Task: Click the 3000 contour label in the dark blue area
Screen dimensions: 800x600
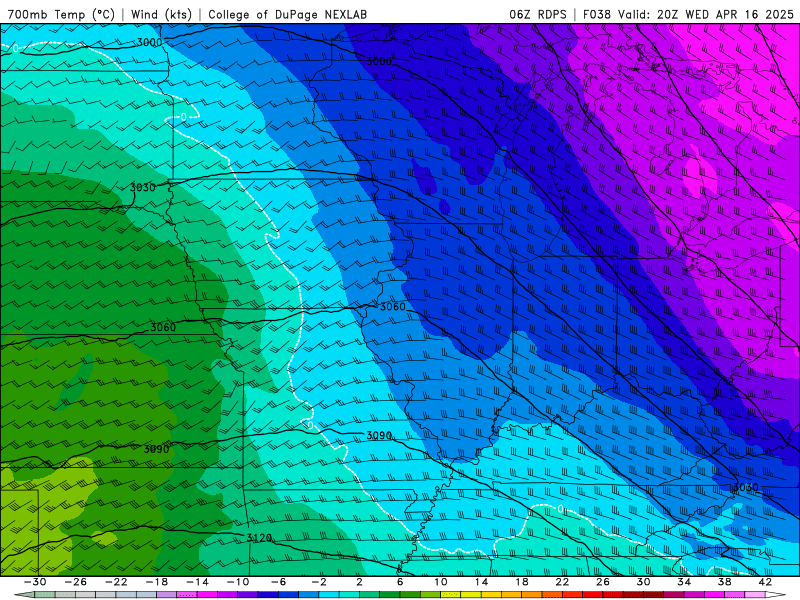Action: pyautogui.click(x=379, y=61)
